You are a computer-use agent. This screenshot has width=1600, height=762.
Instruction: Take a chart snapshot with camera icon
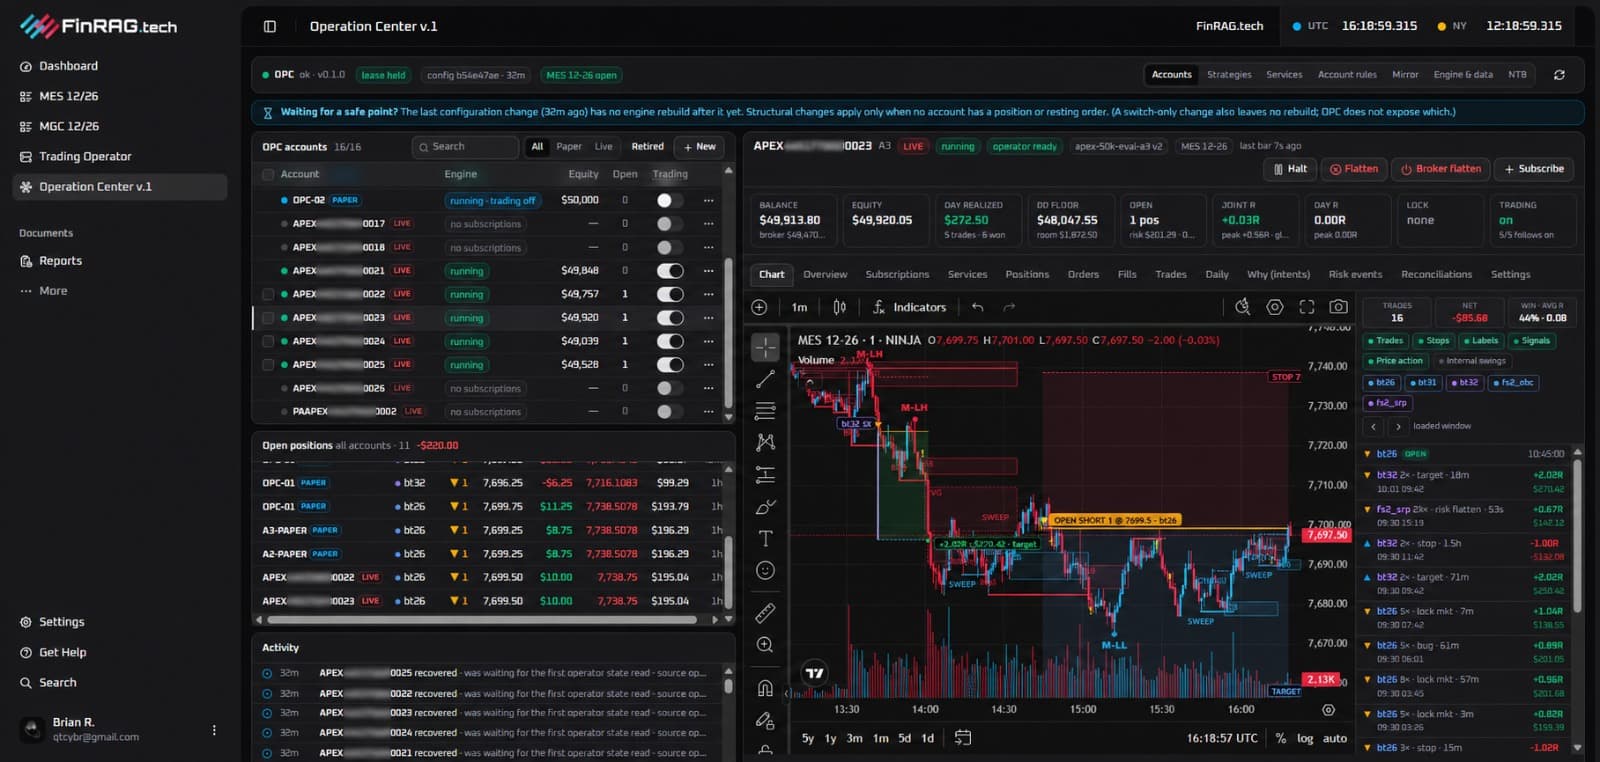pyautogui.click(x=1338, y=307)
